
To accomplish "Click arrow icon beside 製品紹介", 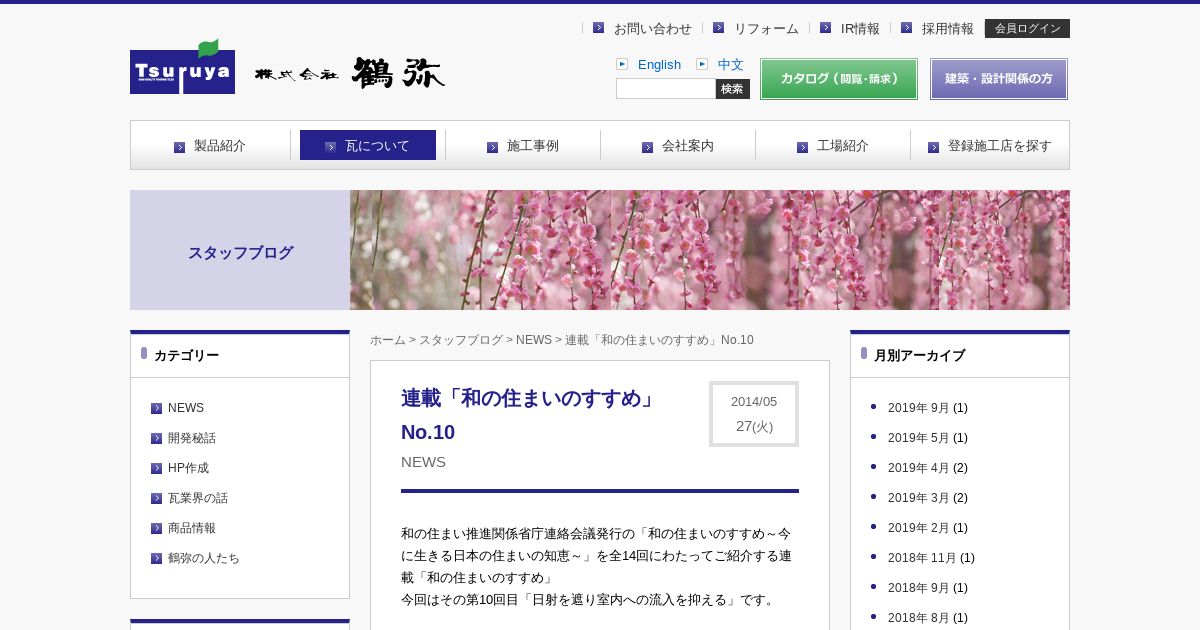I will coord(180,147).
